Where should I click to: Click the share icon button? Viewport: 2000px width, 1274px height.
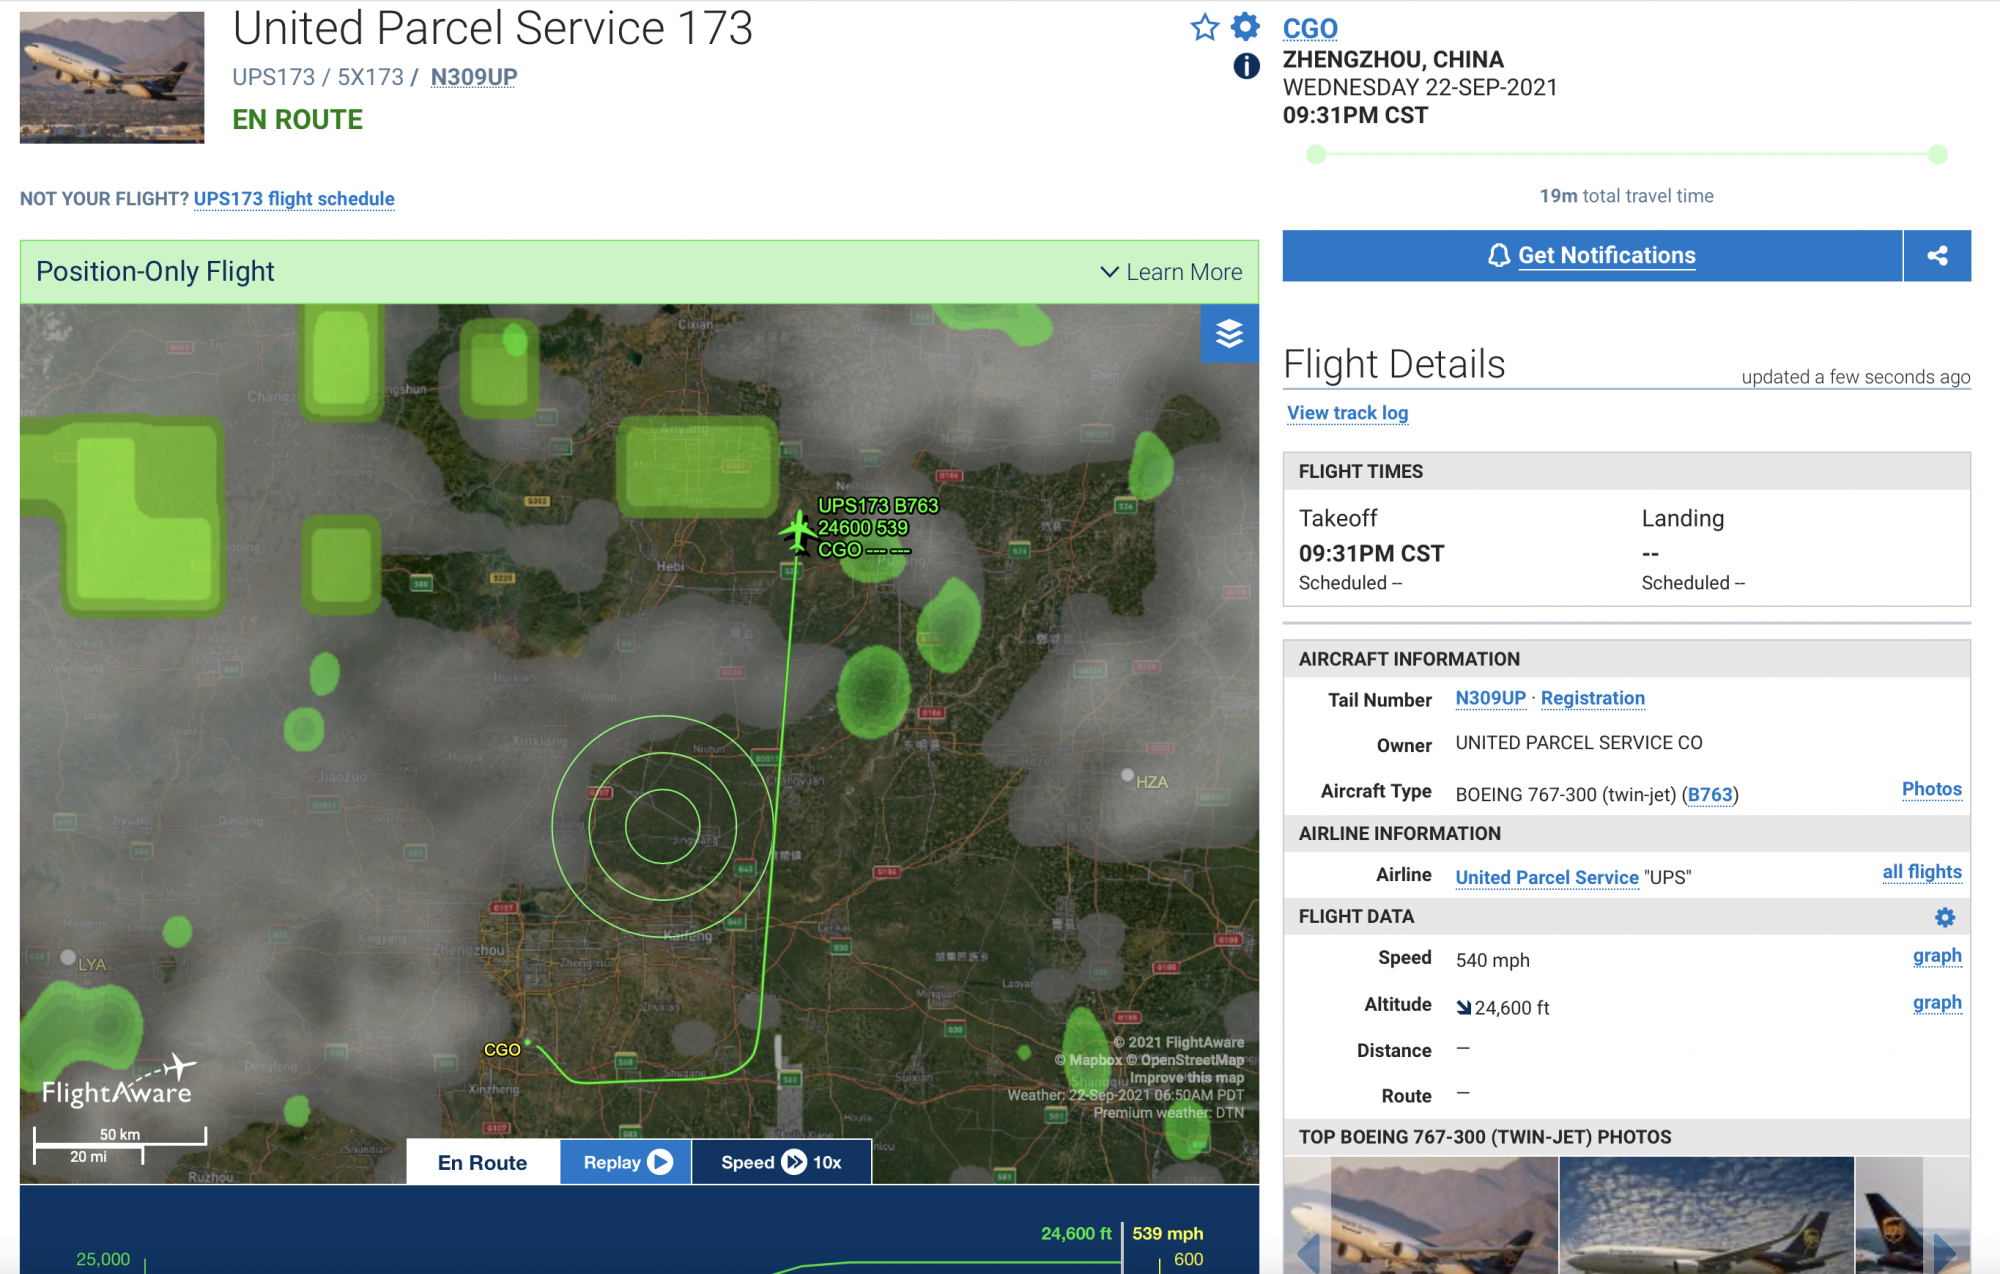(x=1937, y=255)
